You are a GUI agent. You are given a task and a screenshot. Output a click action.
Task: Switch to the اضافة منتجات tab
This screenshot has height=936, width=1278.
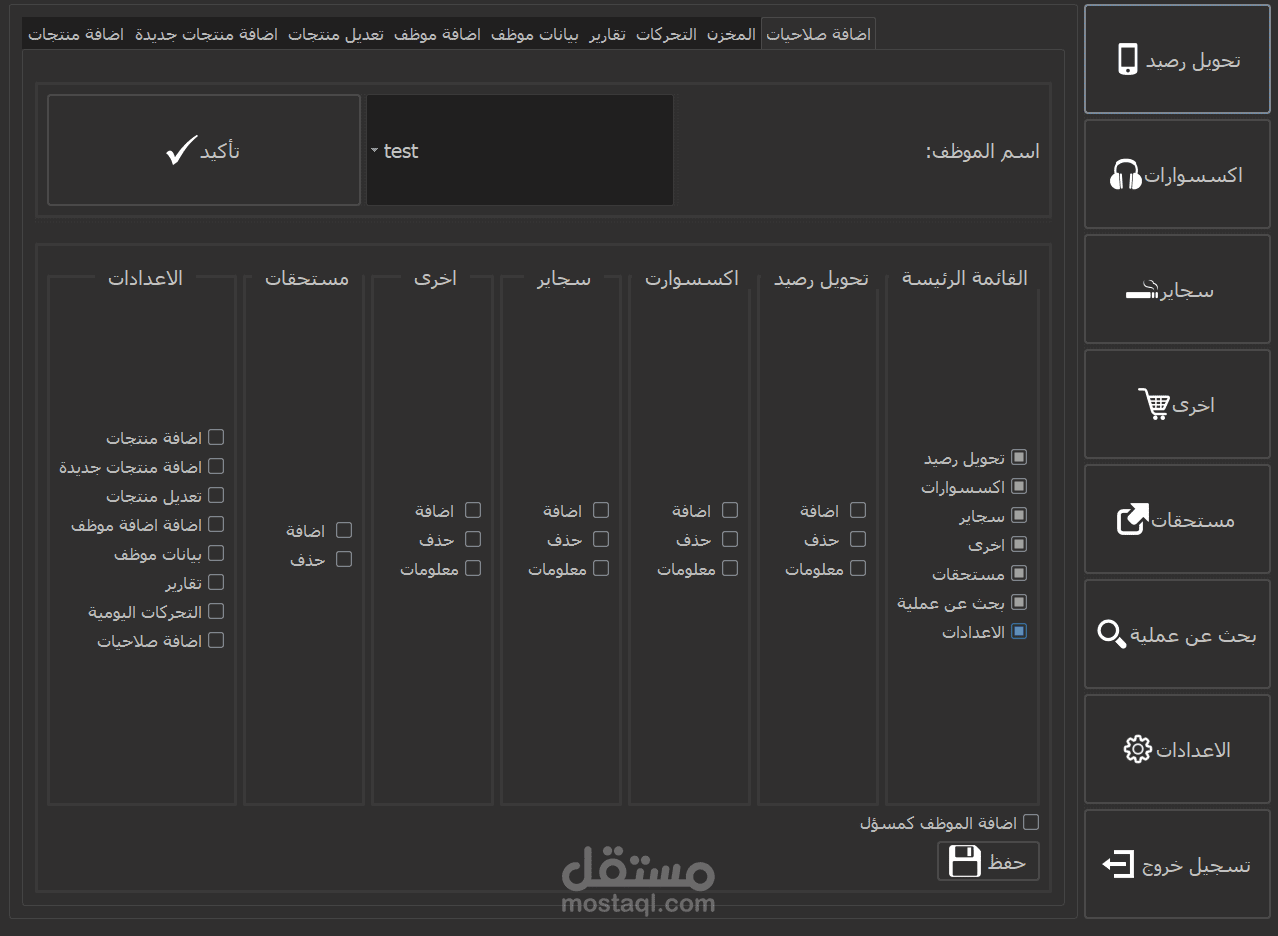point(75,34)
